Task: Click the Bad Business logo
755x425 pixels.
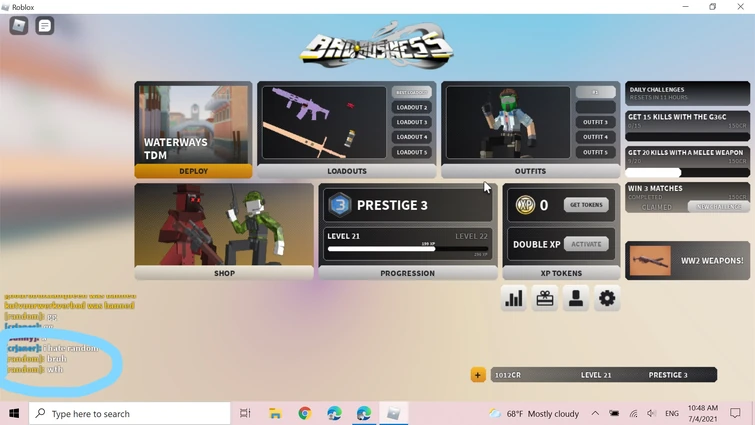Action: 377,45
